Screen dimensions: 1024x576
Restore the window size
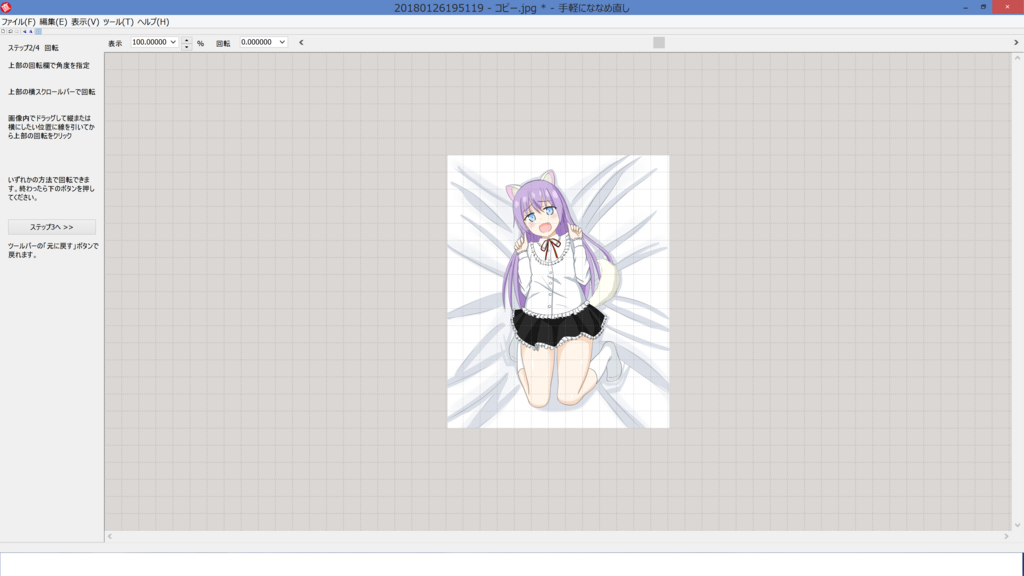tap(983, 7)
